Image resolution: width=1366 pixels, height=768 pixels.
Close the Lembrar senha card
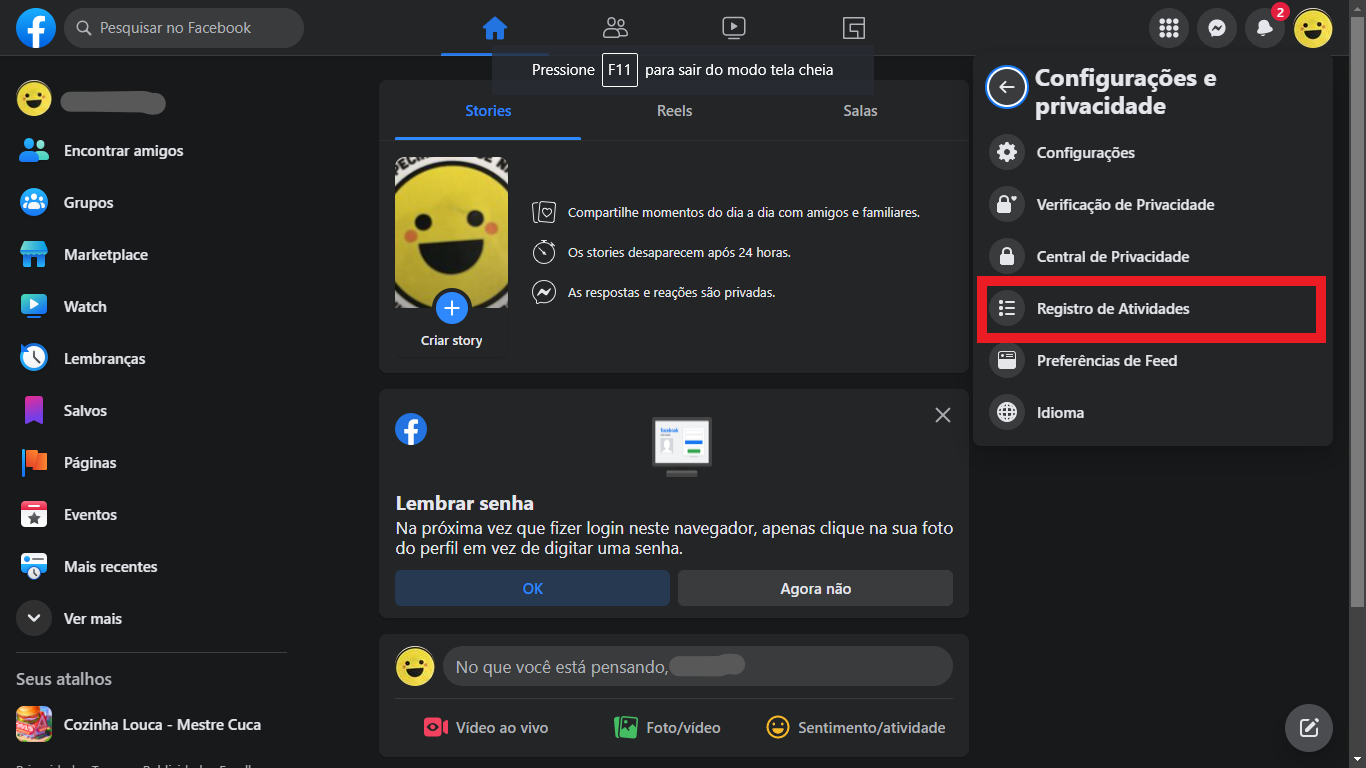[x=942, y=415]
